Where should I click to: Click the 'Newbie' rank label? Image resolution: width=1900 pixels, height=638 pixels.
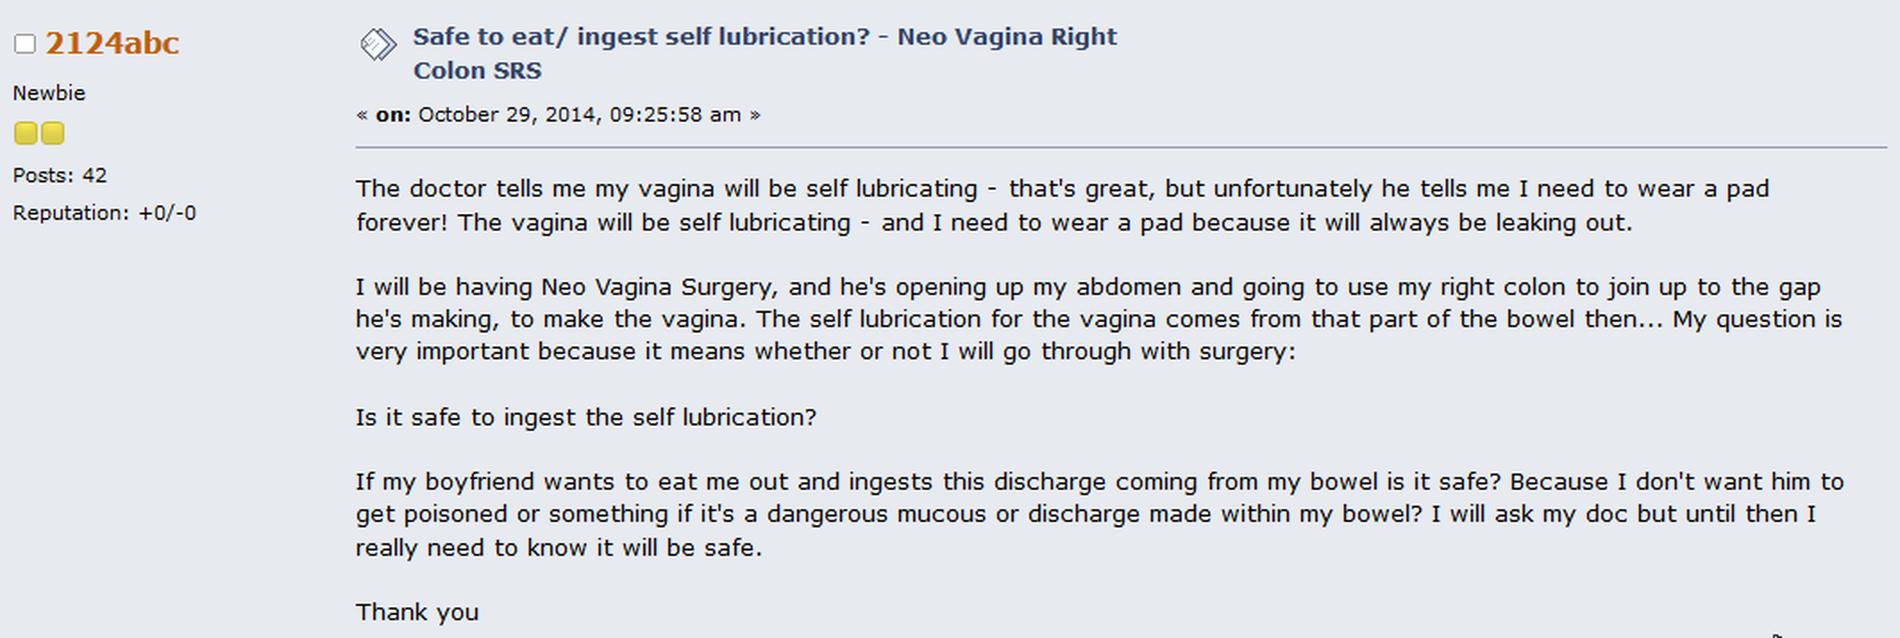(49, 93)
